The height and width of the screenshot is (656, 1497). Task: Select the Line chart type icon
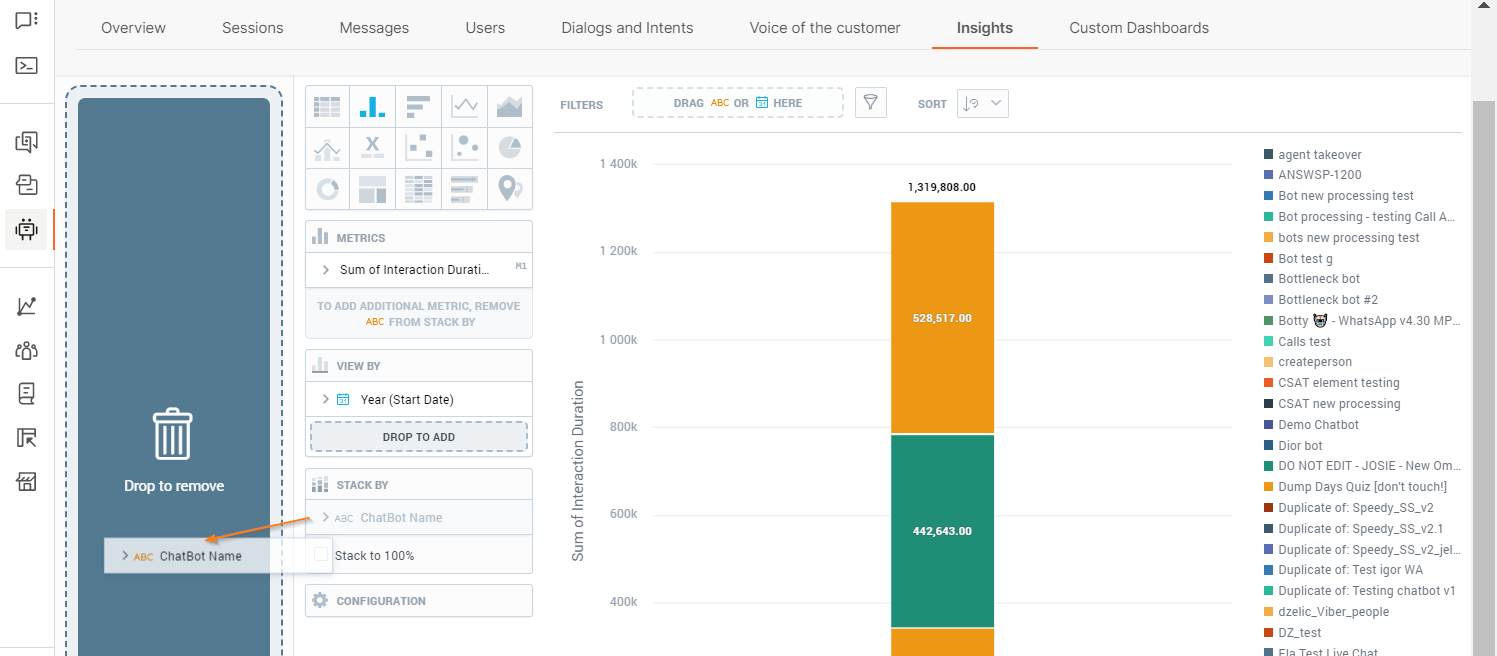pyautogui.click(x=464, y=106)
